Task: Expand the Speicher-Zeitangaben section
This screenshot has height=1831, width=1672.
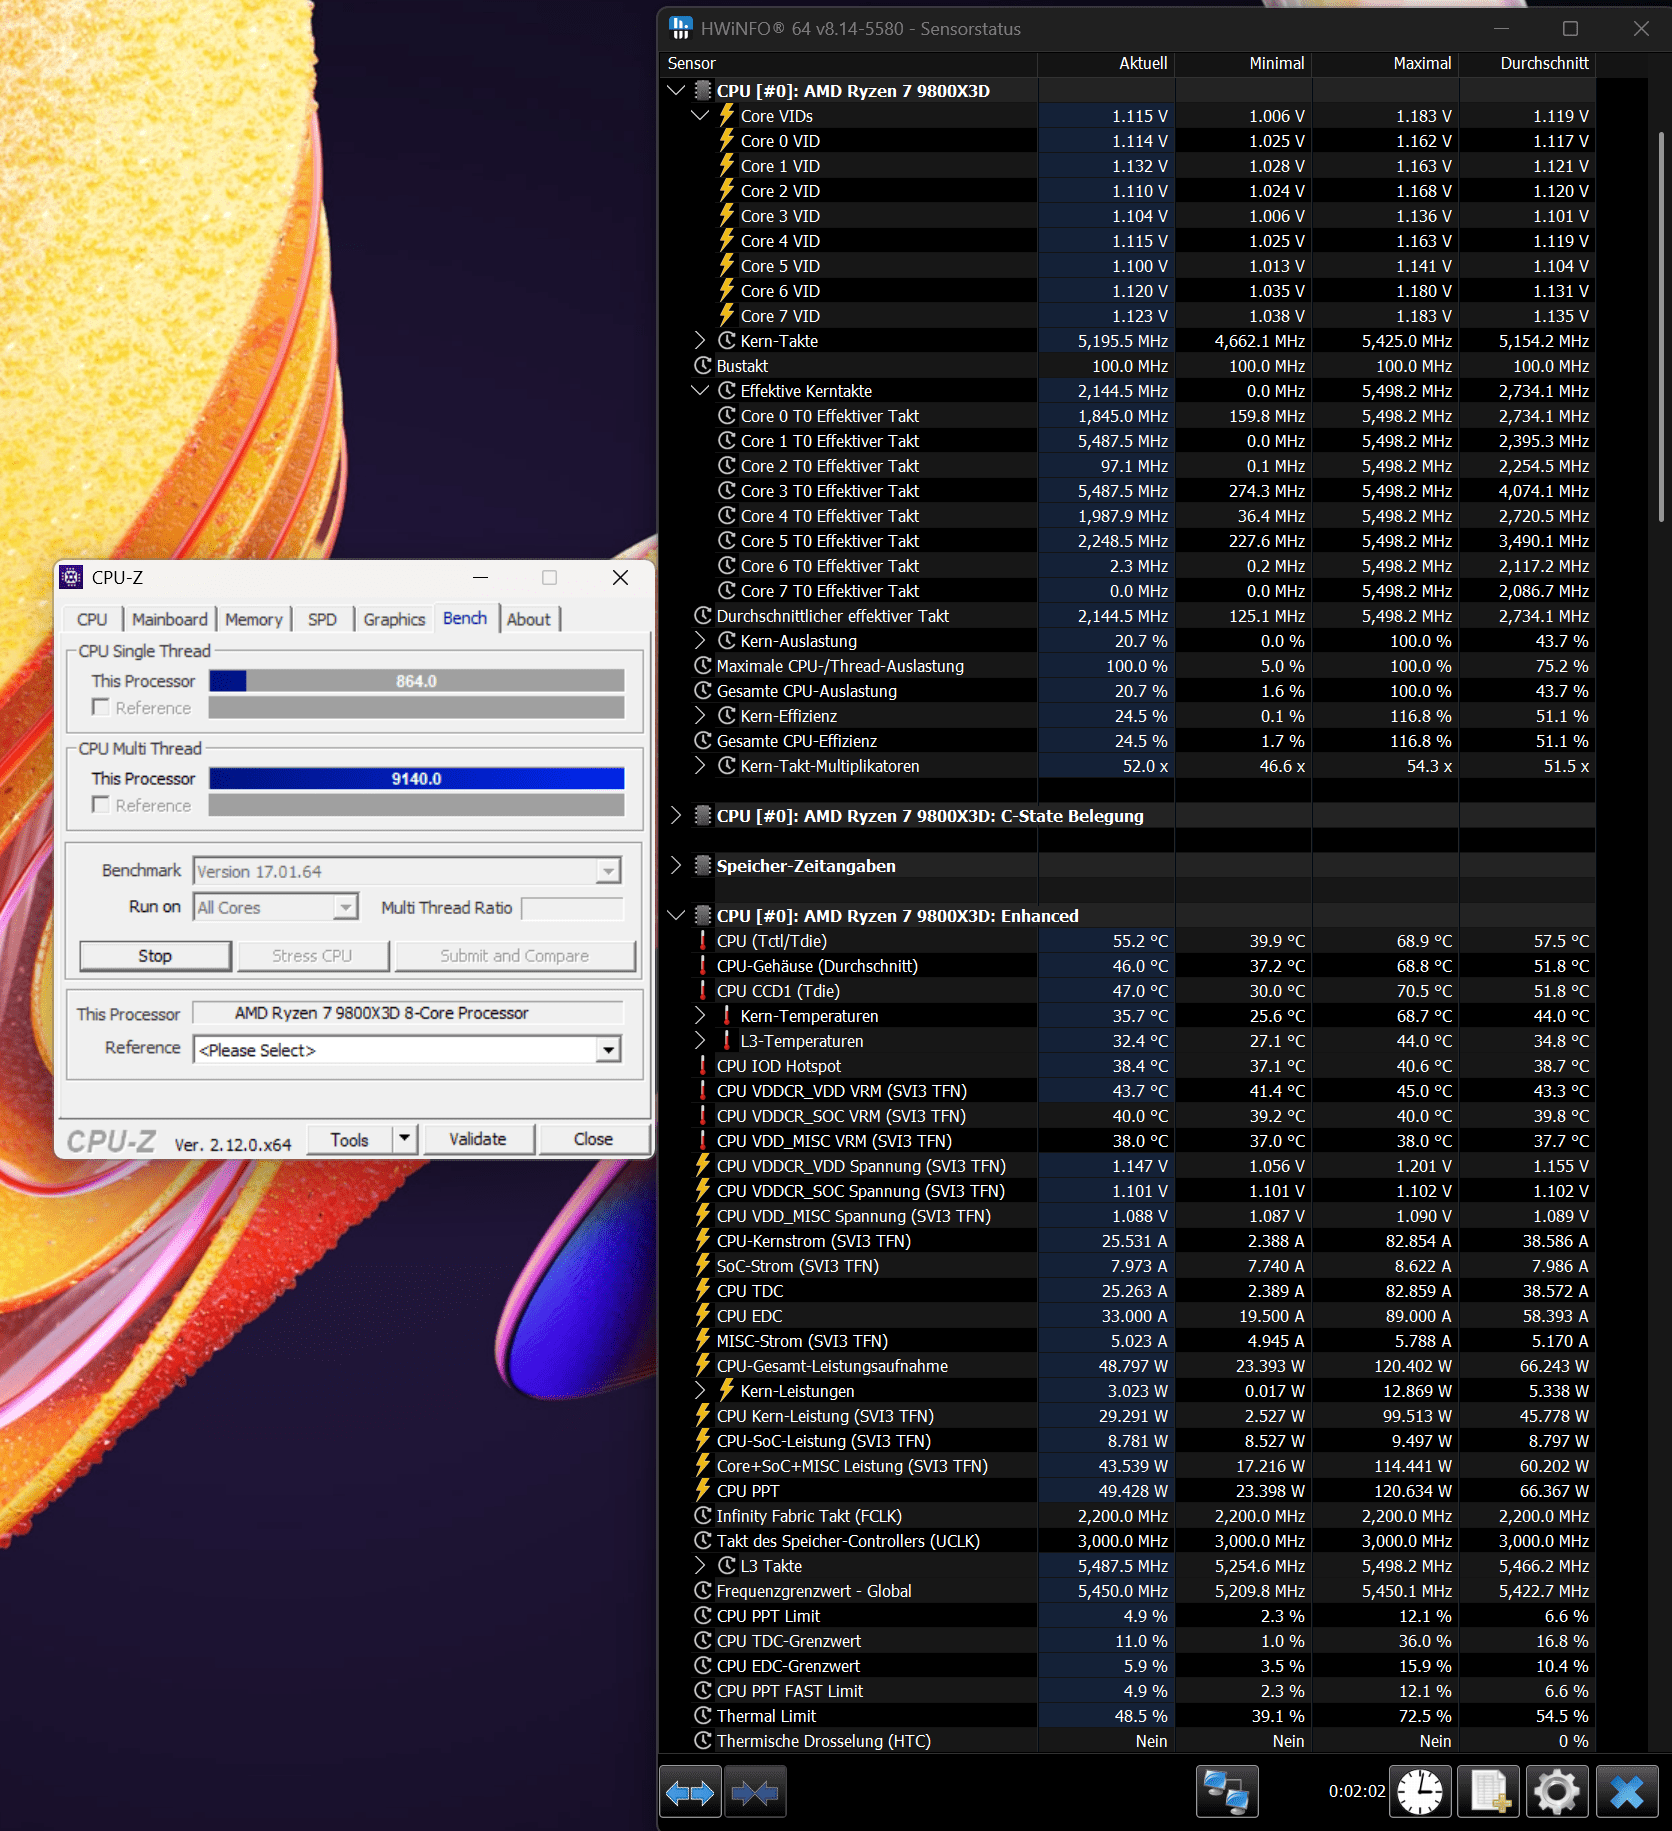Action: tap(676, 866)
